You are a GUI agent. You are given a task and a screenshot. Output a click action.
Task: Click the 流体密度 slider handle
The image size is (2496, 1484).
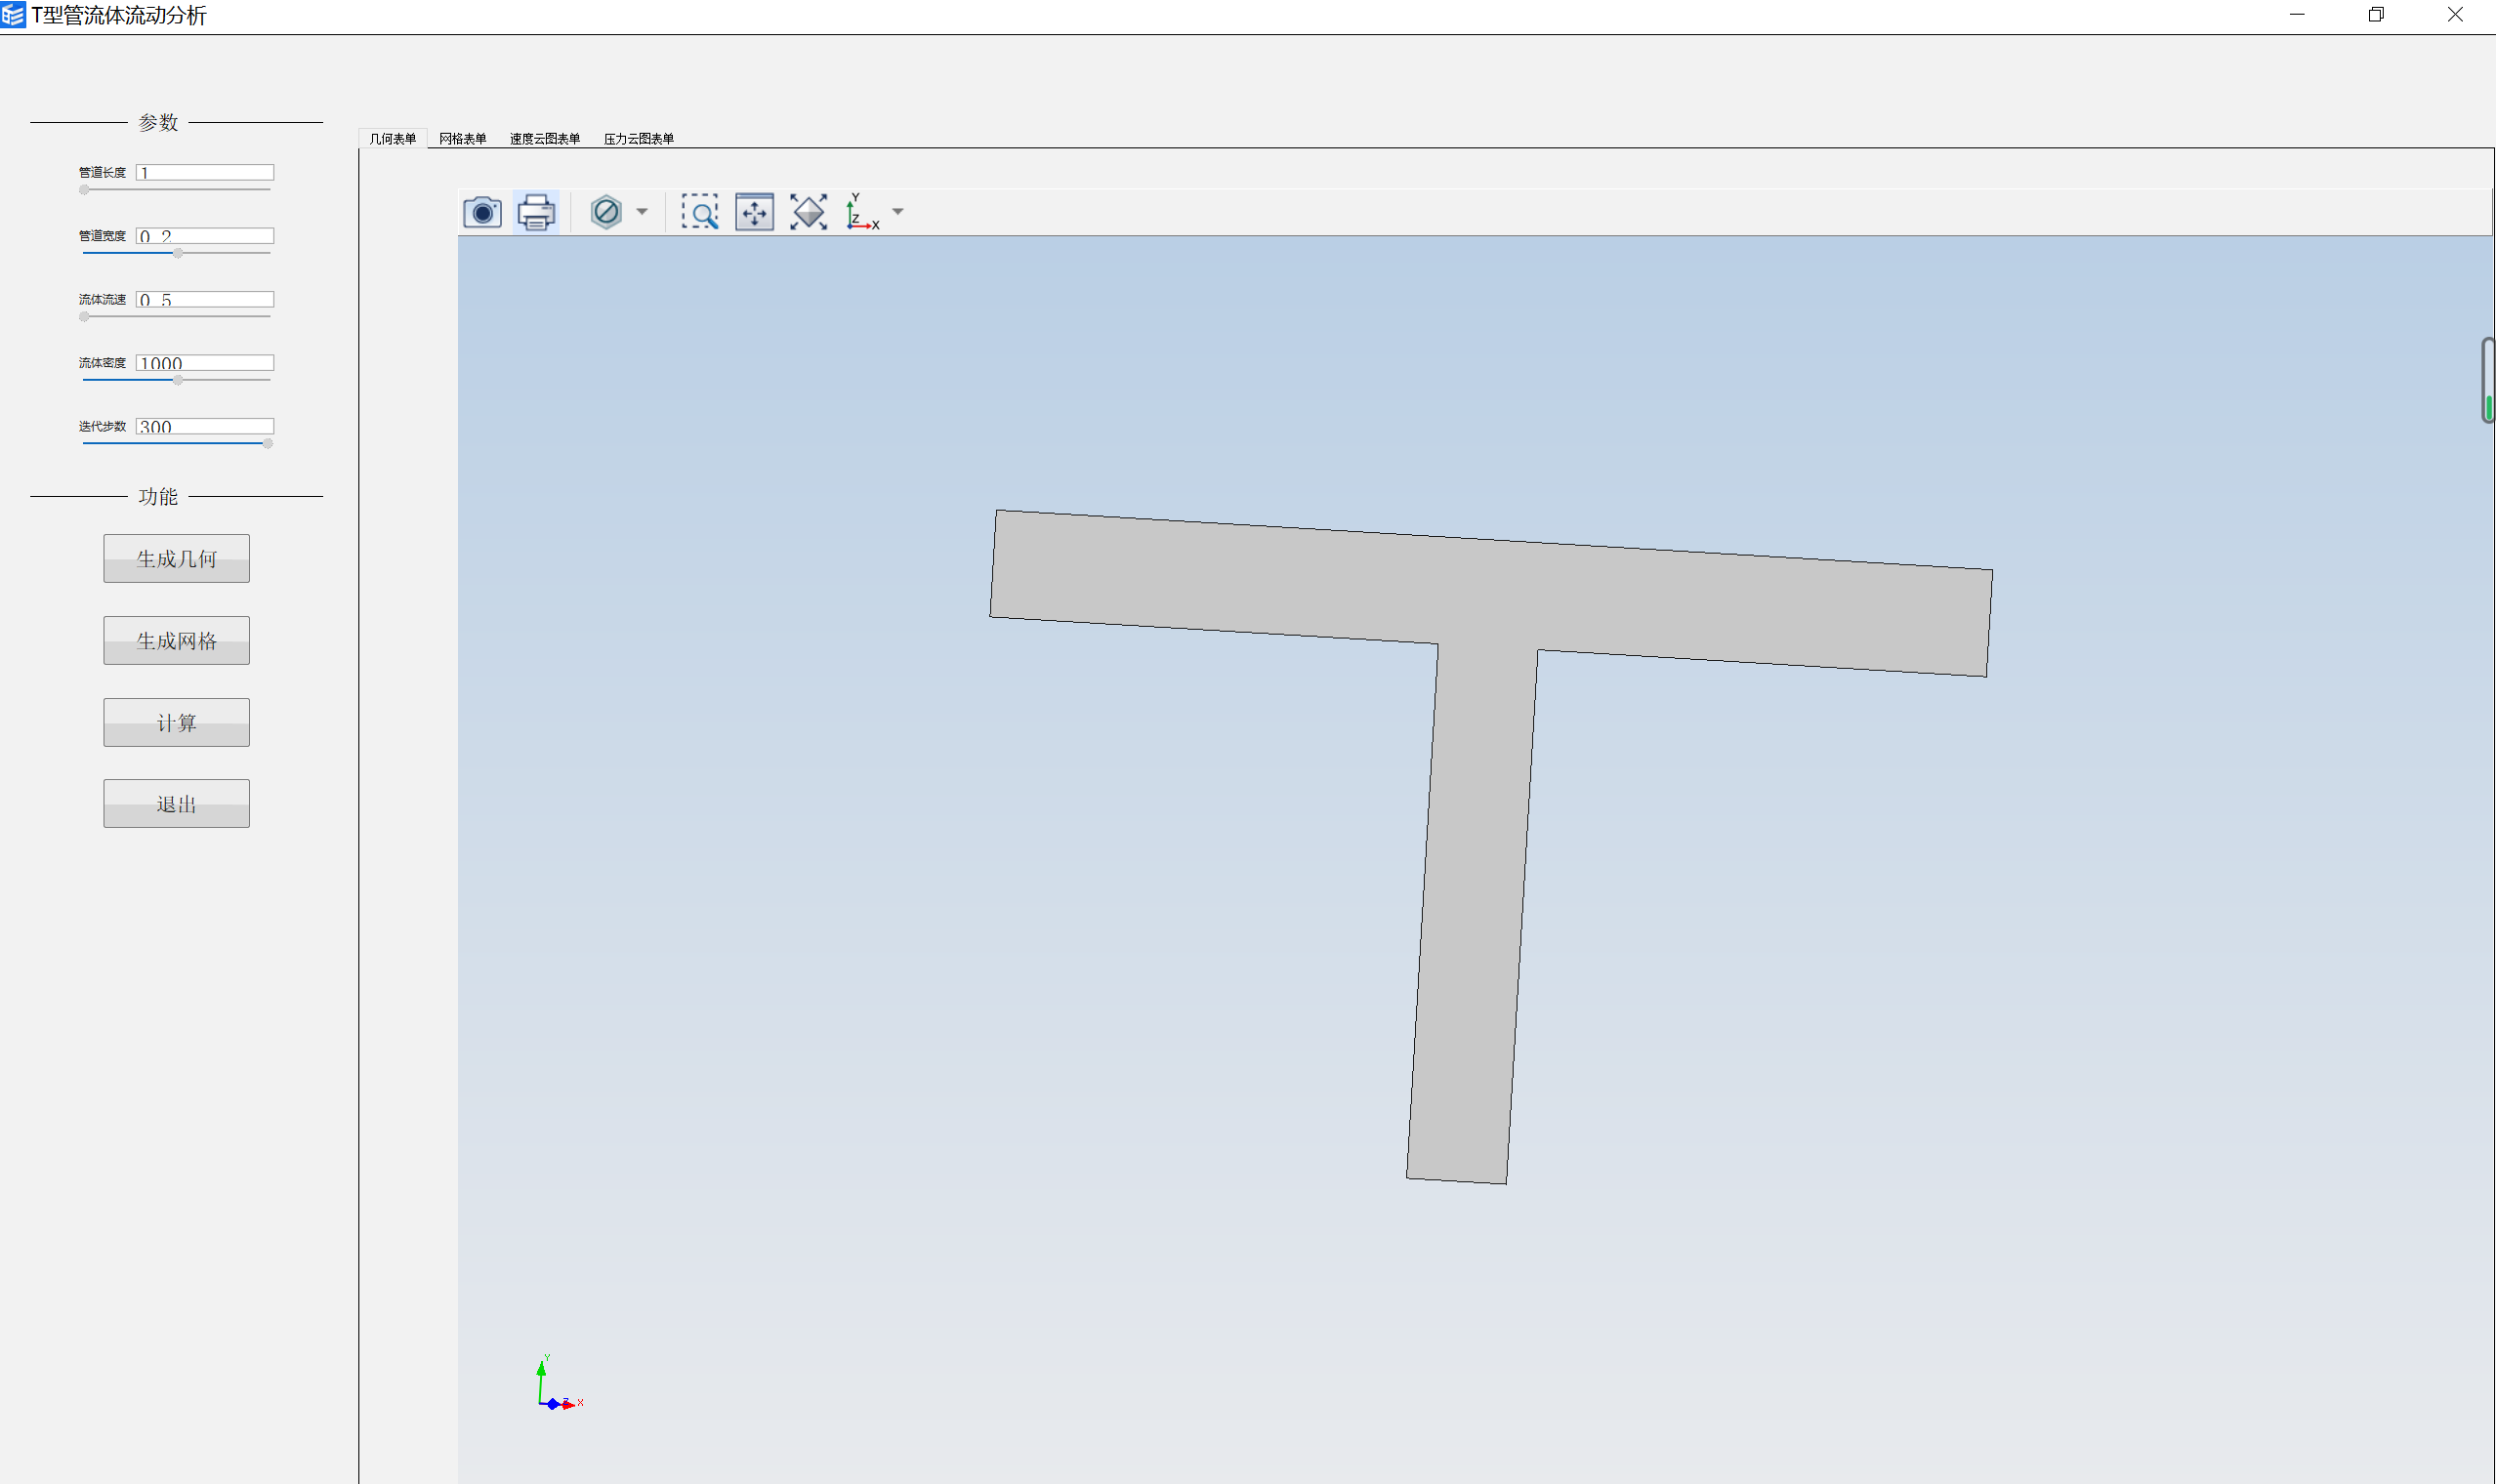pyautogui.click(x=178, y=380)
